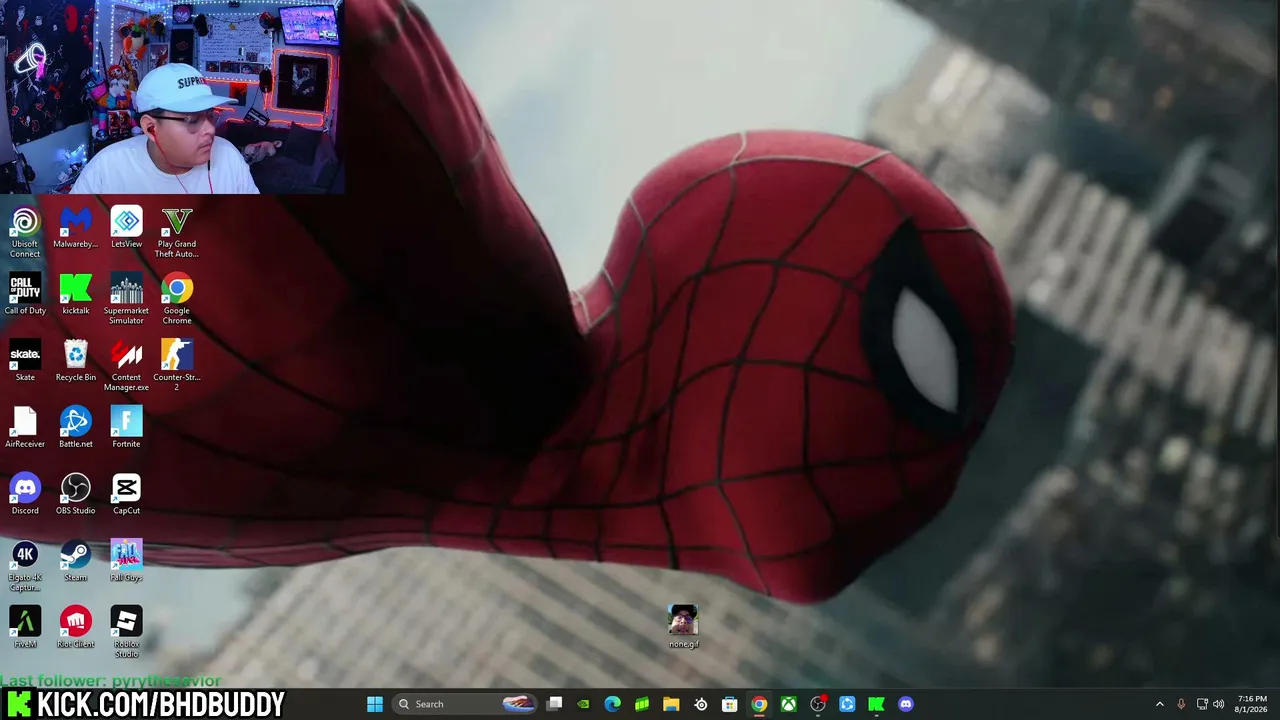Open Microsoft Store from the taskbar
The height and width of the screenshot is (720, 1280).
[730, 704]
